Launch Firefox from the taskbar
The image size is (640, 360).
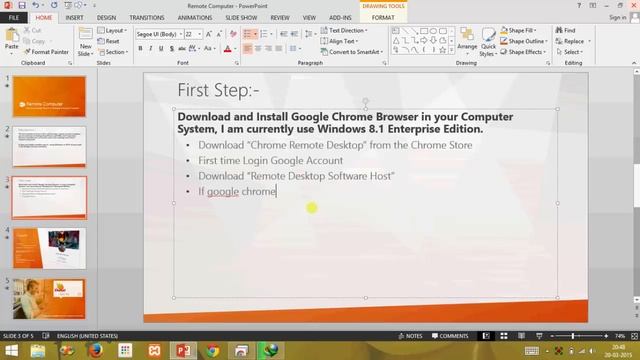point(95,351)
